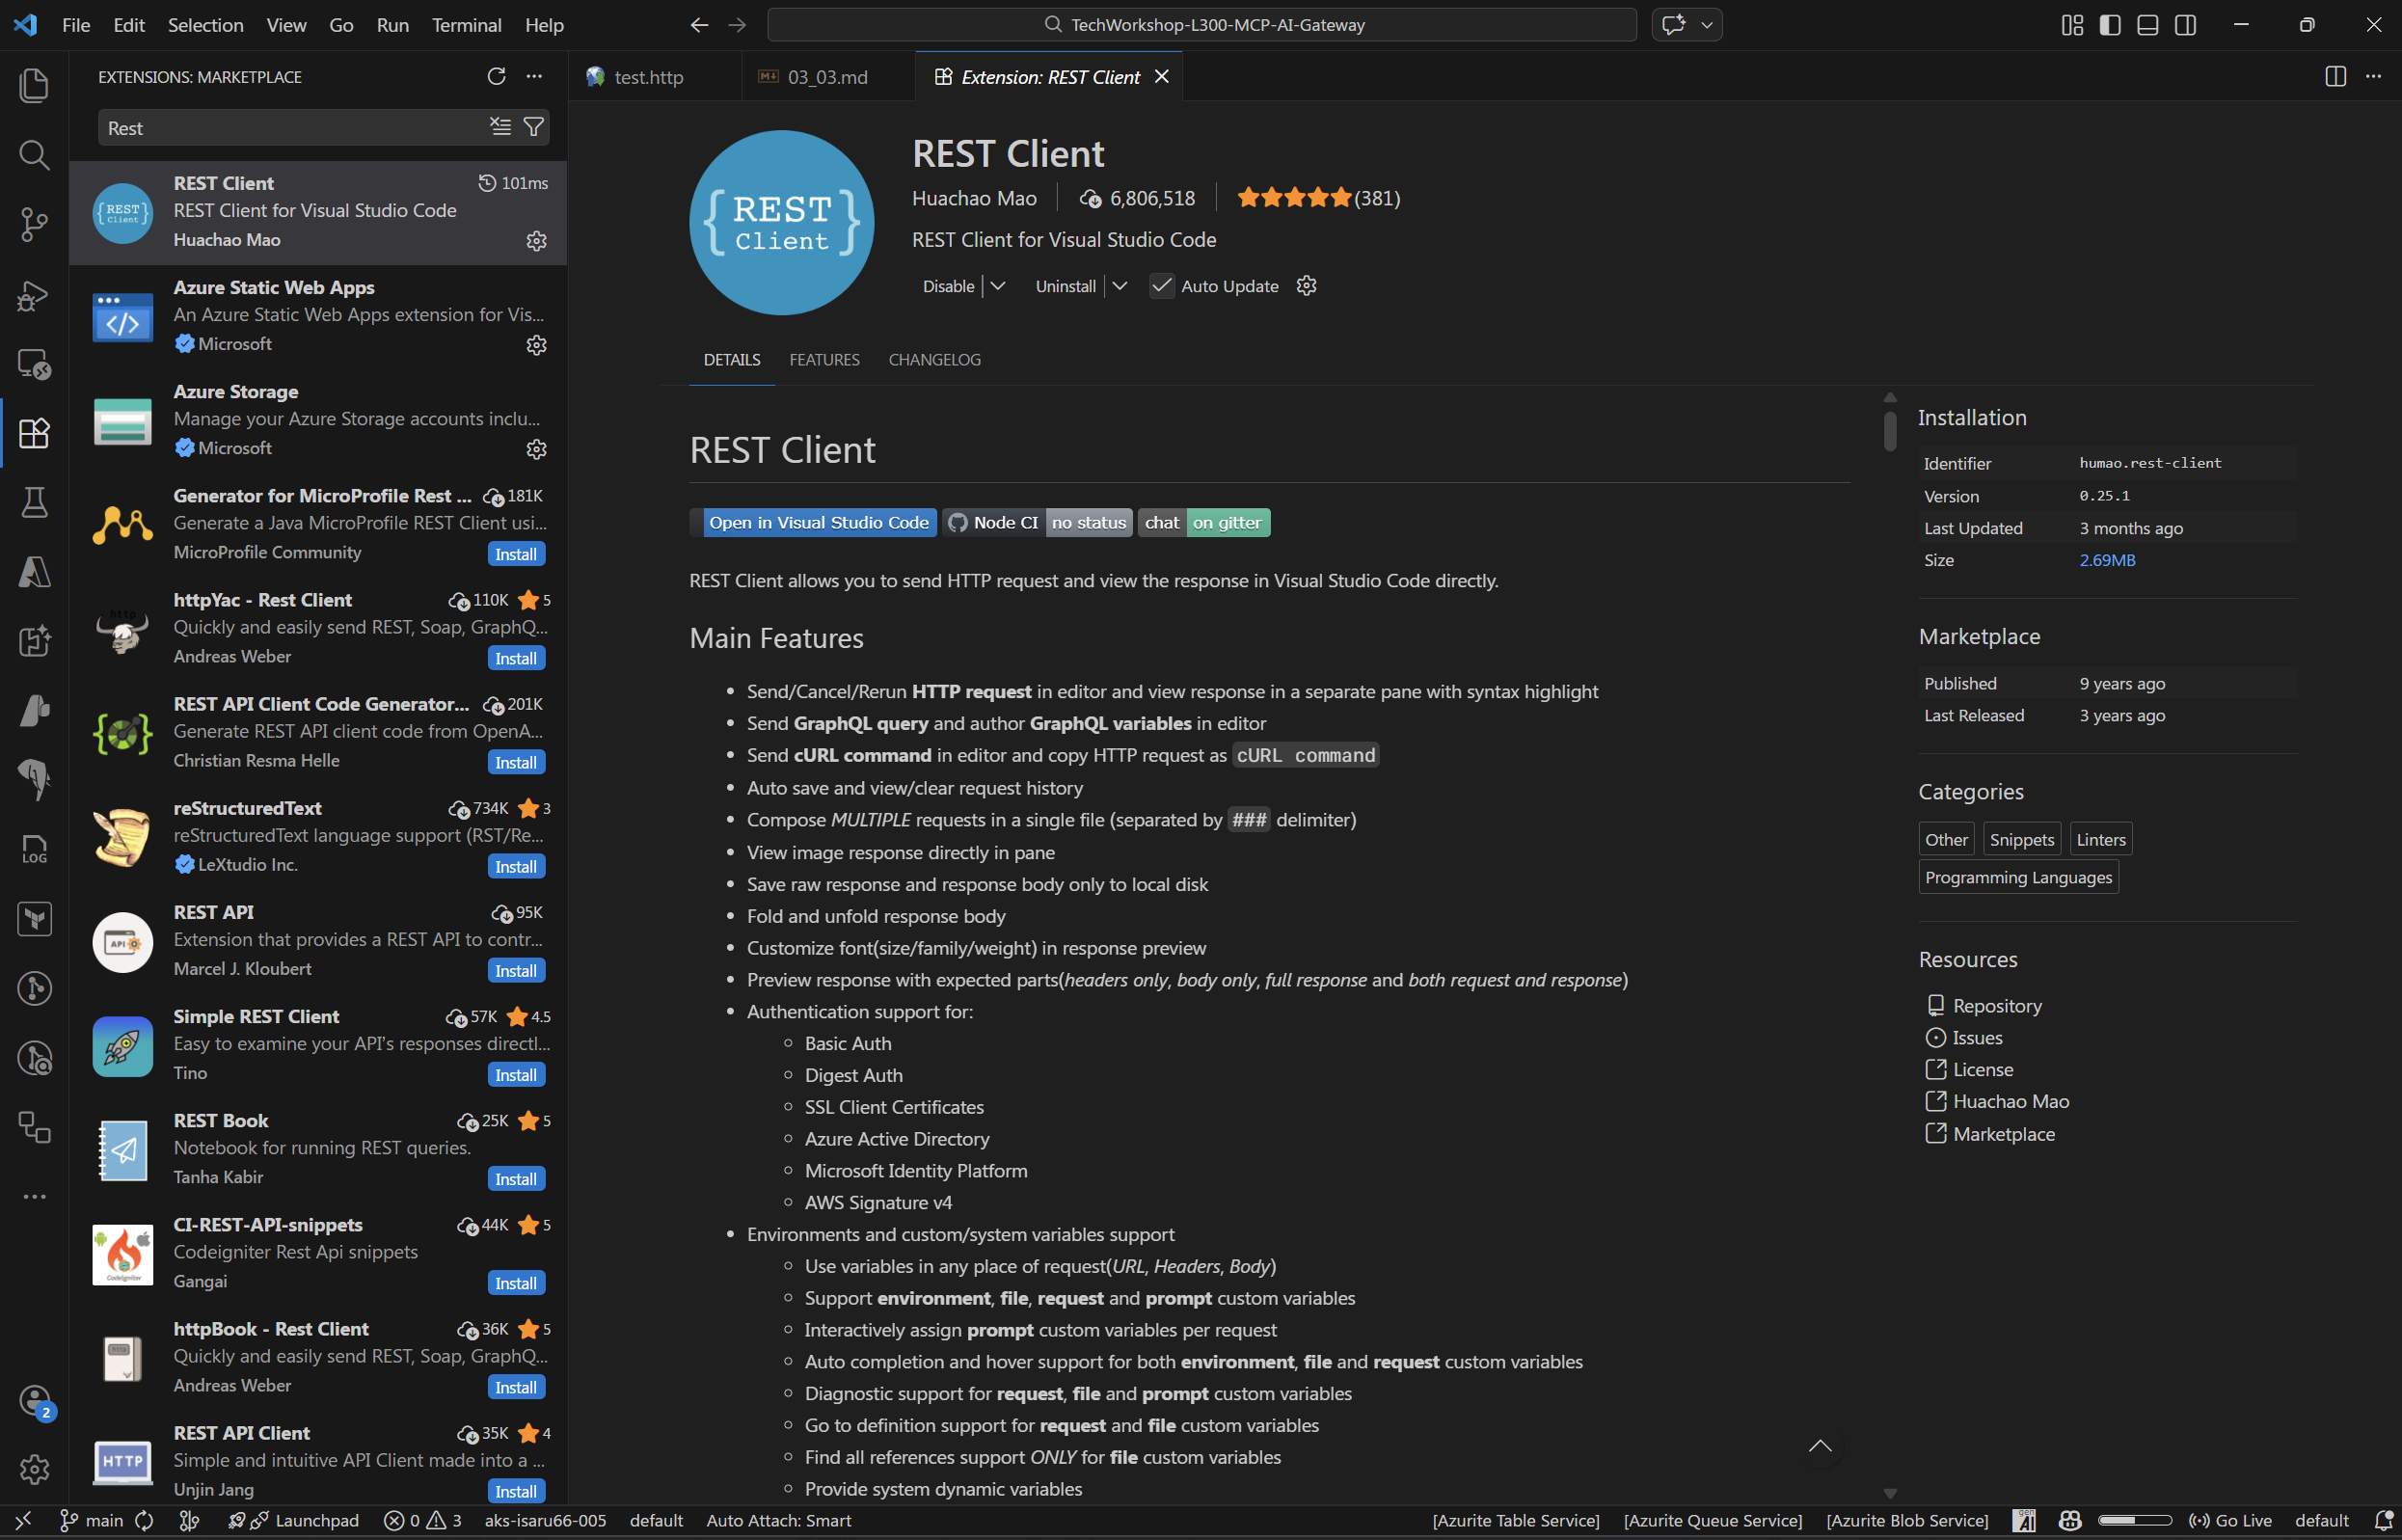Open the License resource link
2402x1540 pixels.
click(x=1982, y=1069)
